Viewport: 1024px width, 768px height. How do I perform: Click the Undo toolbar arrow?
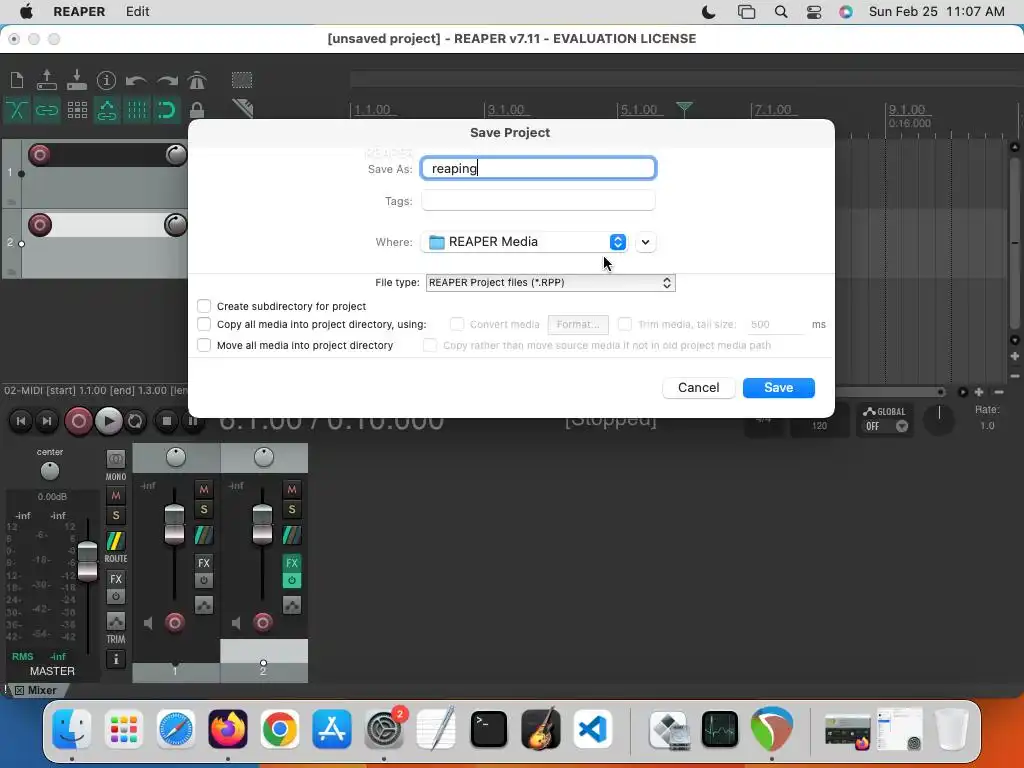pyautogui.click(x=136, y=80)
